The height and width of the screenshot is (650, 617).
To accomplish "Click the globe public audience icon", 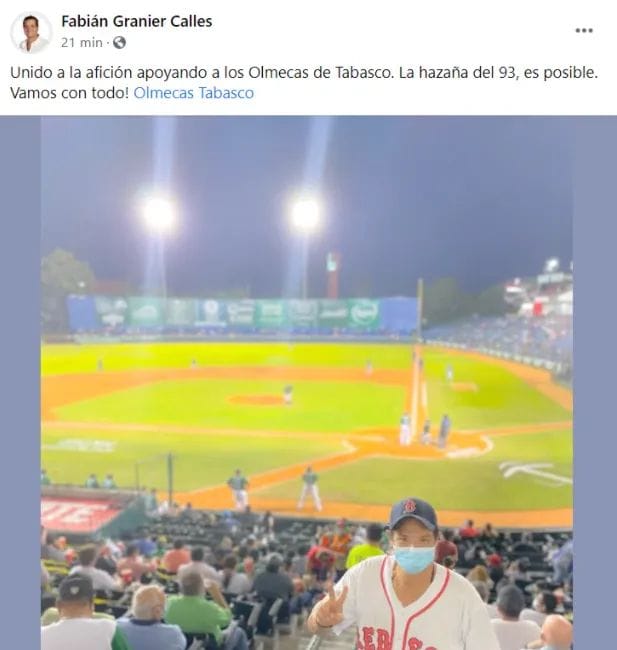I will (x=119, y=42).
